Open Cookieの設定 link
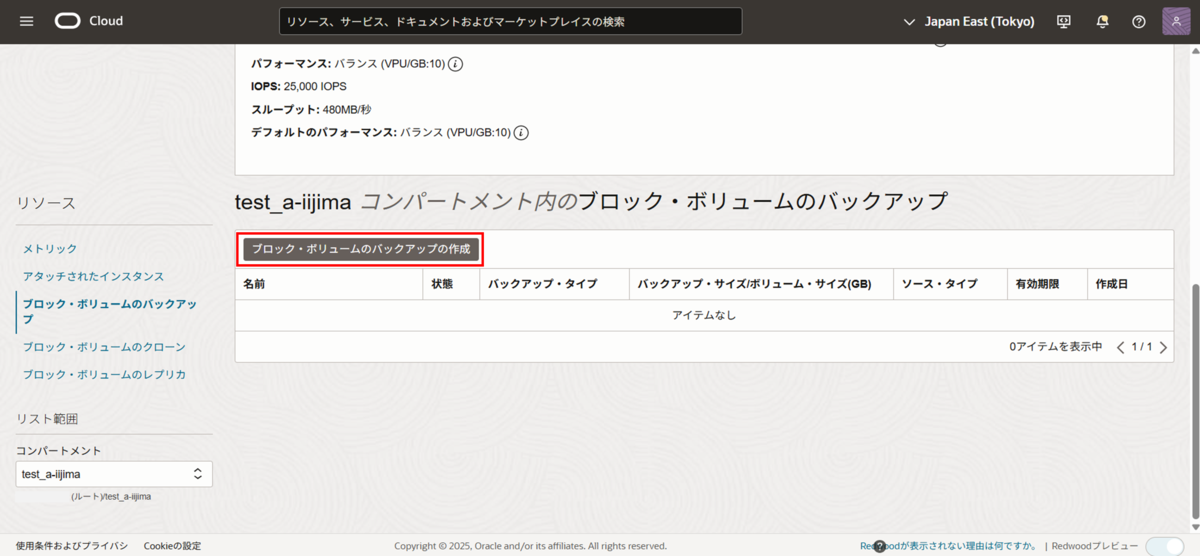1200x556 pixels. pos(172,546)
